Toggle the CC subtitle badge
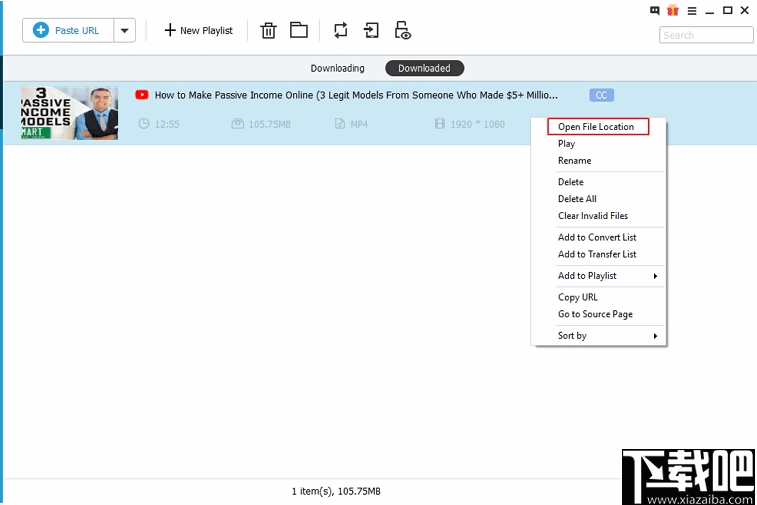Image resolution: width=757 pixels, height=505 pixels. tap(601, 95)
